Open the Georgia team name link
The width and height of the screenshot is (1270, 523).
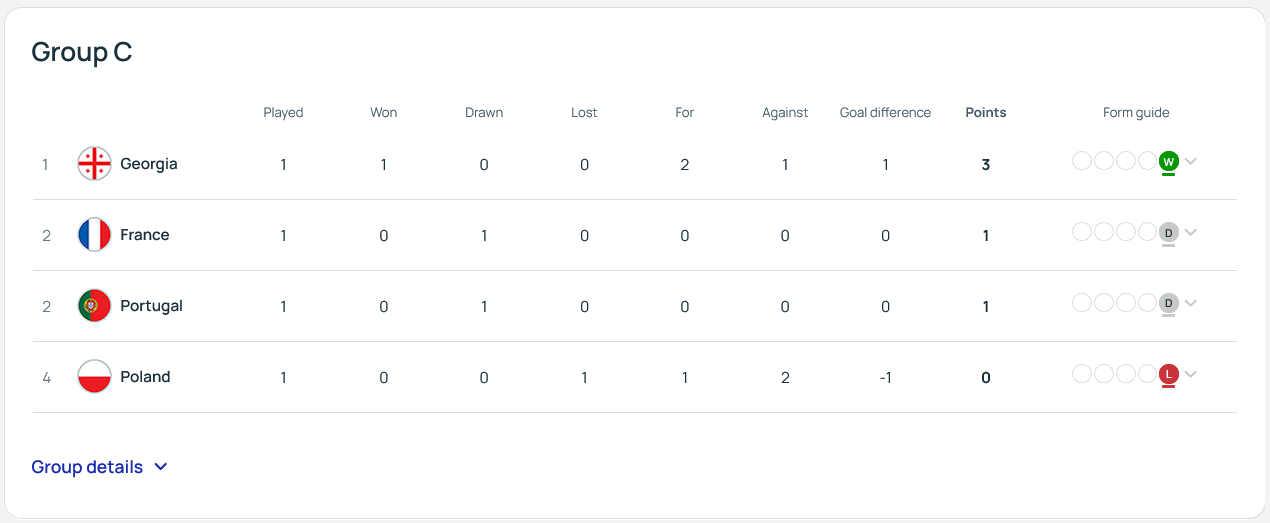(149, 164)
